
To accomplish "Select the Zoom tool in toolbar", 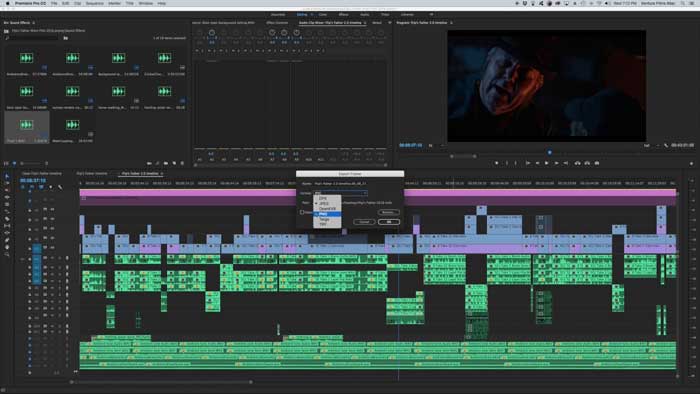I will click(7, 254).
